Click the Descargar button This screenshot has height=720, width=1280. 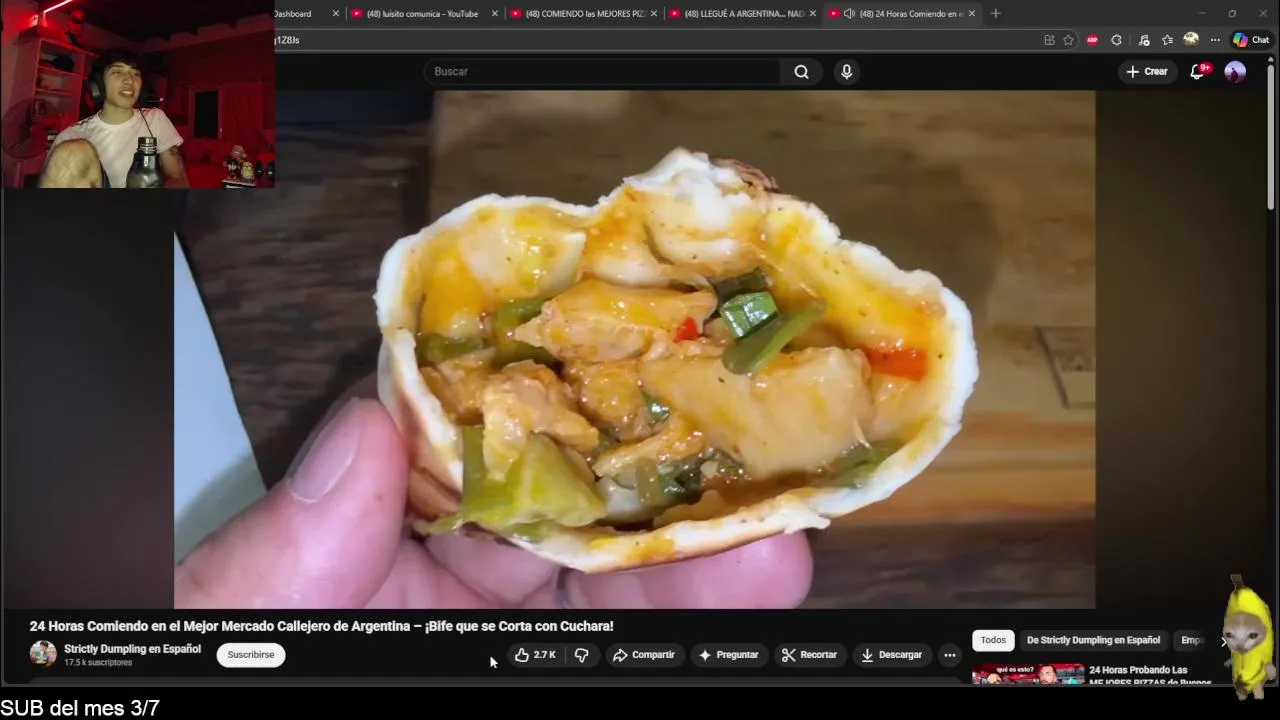892,655
